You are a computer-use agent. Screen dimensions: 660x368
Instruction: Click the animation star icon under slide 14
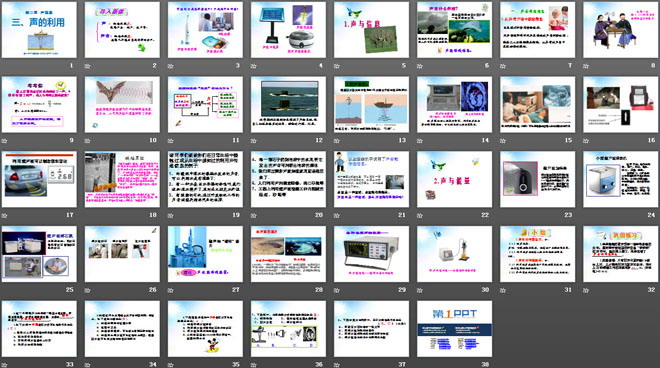click(420, 141)
